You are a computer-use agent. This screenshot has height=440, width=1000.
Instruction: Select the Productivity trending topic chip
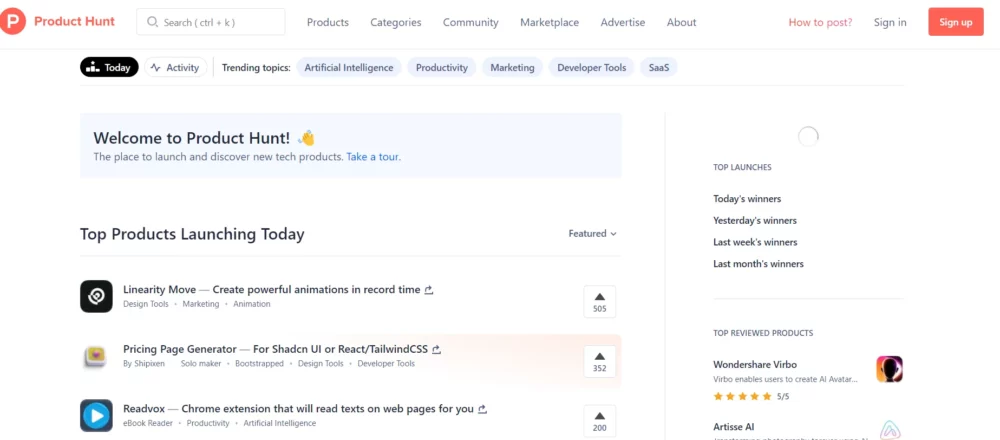(442, 67)
